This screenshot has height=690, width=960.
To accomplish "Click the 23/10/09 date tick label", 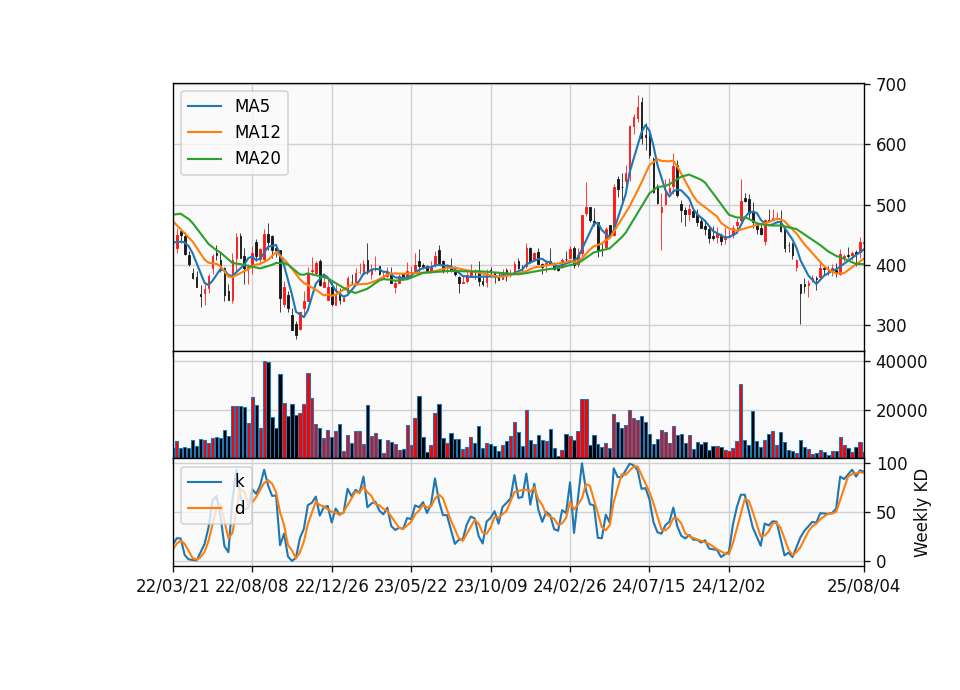I will click(x=490, y=587).
